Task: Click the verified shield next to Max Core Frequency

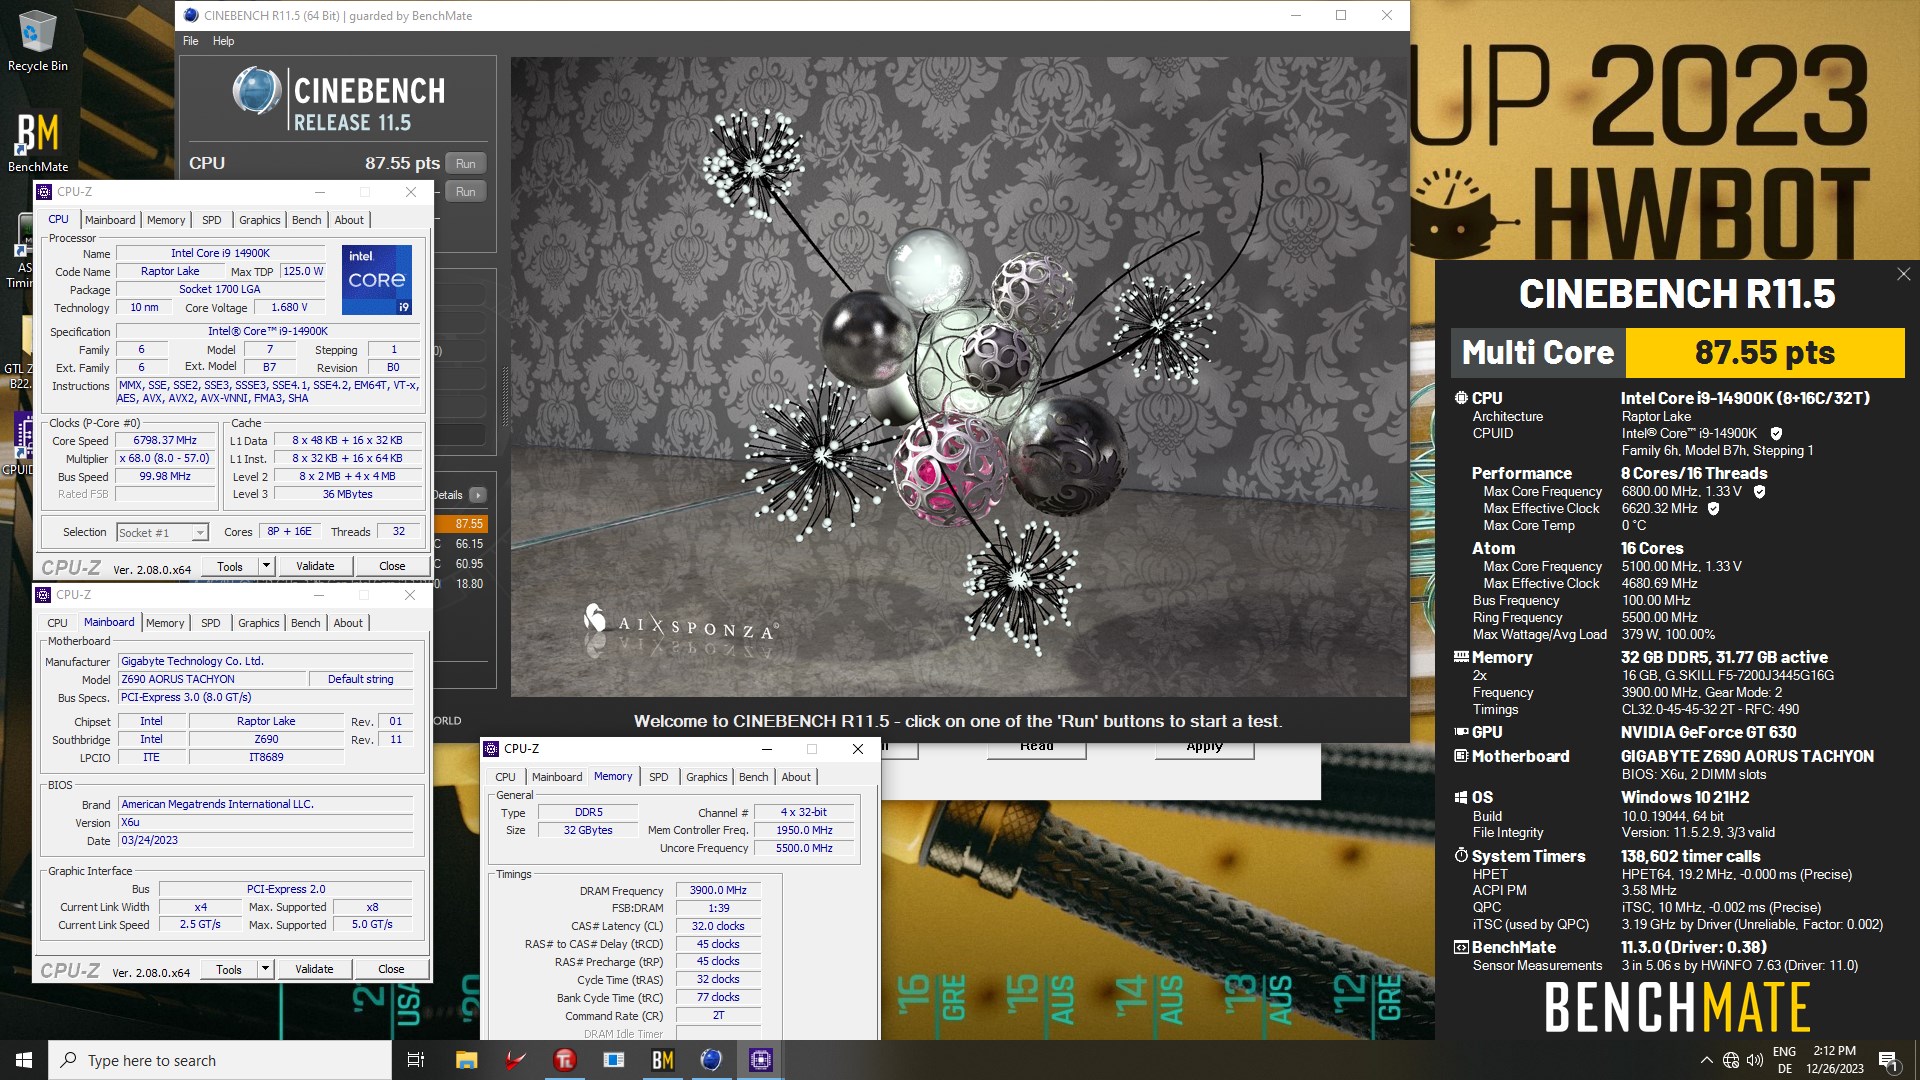Action: (x=1759, y=491)
